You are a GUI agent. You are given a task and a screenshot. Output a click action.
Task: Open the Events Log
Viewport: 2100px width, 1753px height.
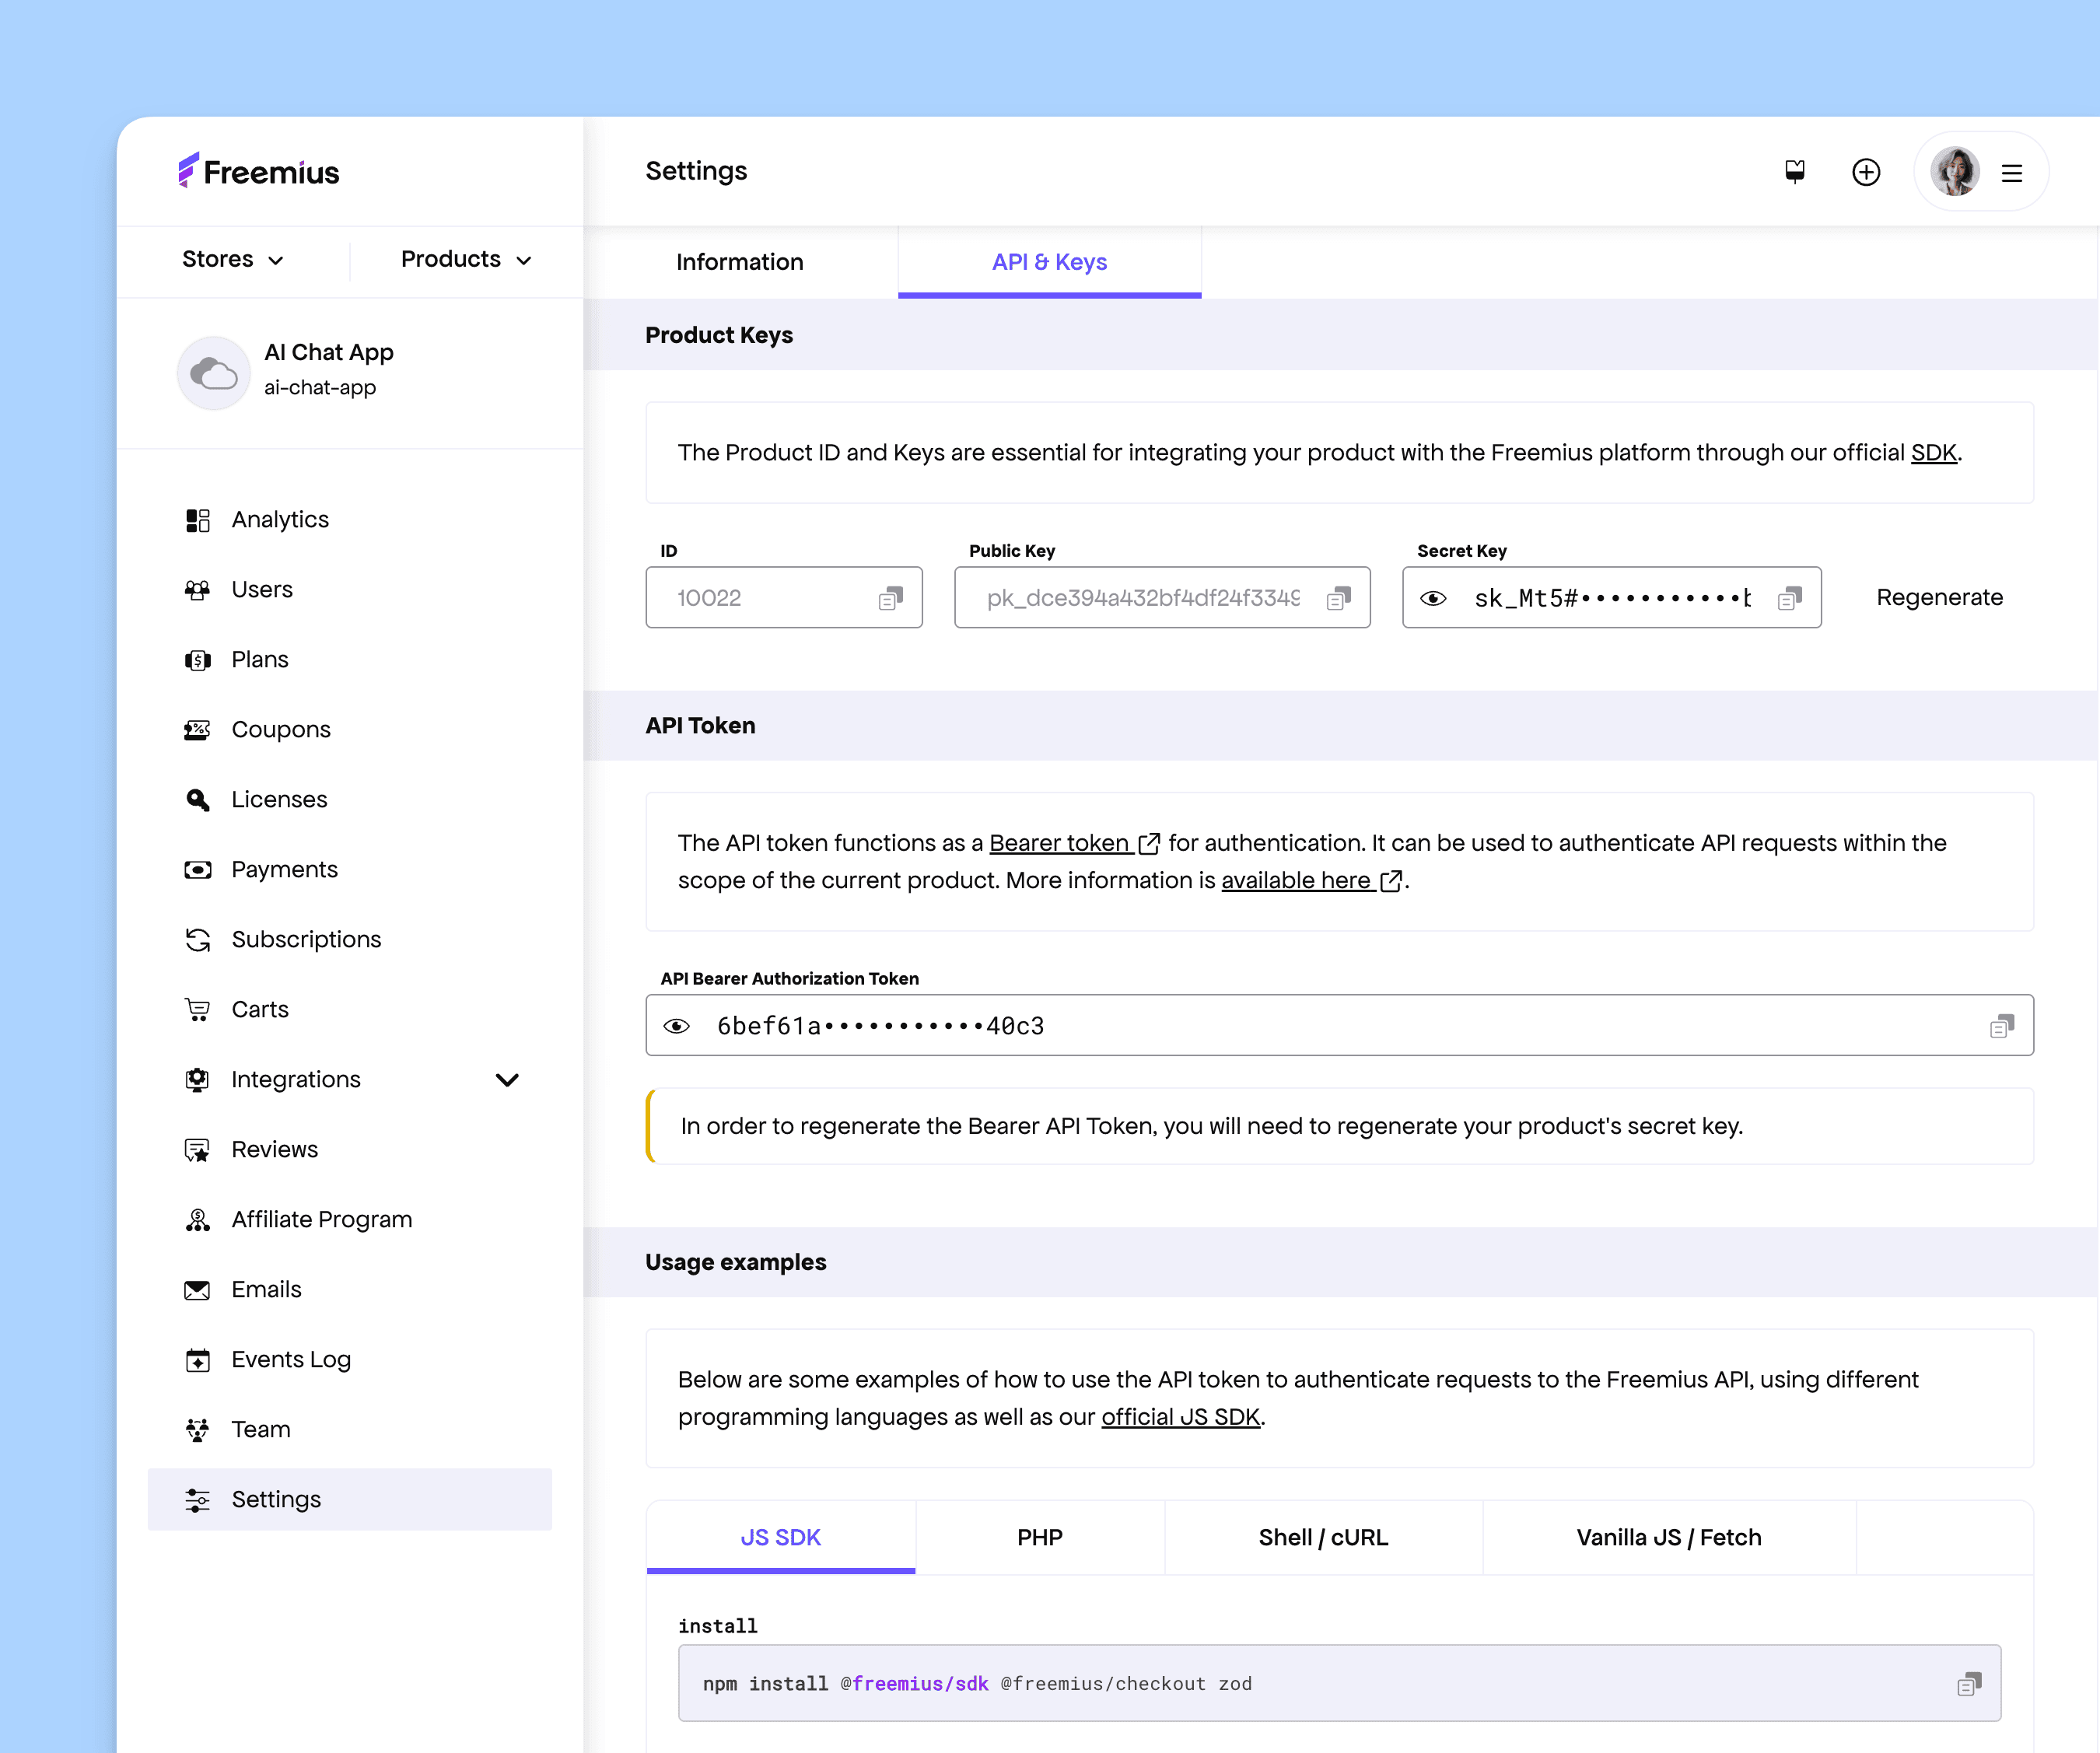tap(350, 1360)
